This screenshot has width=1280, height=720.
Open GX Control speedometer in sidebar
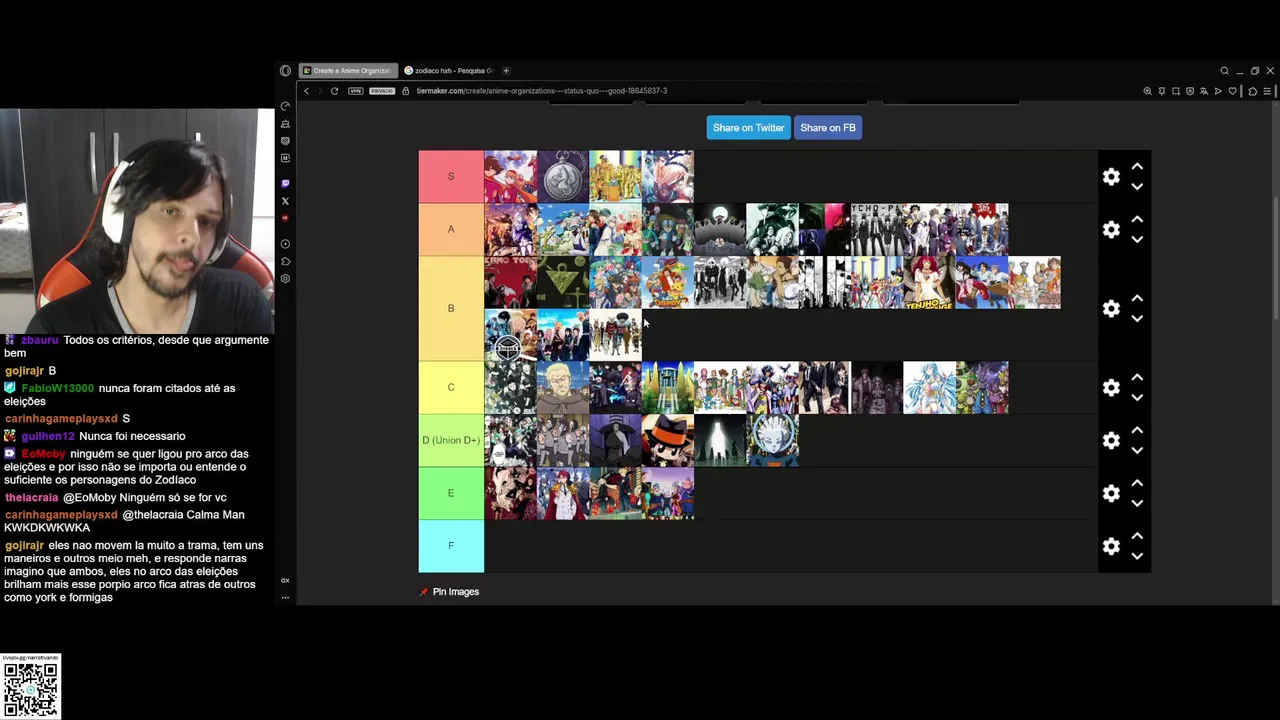[x=285, y=106]
